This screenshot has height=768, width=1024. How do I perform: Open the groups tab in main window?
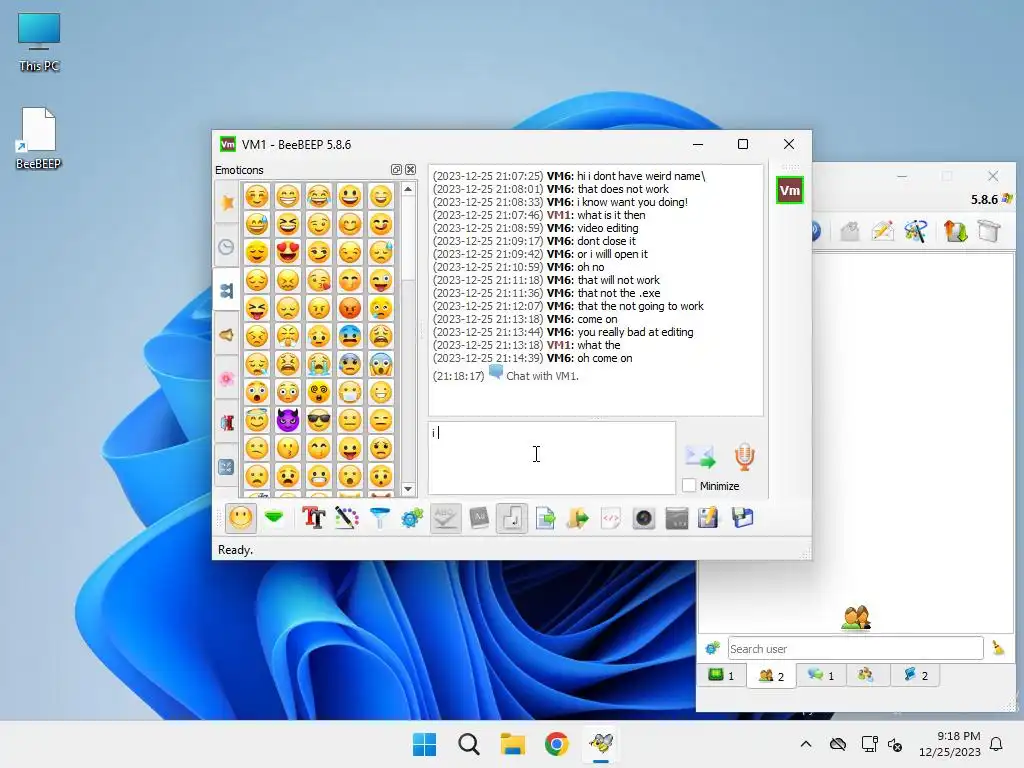click(x=866, y=675)
